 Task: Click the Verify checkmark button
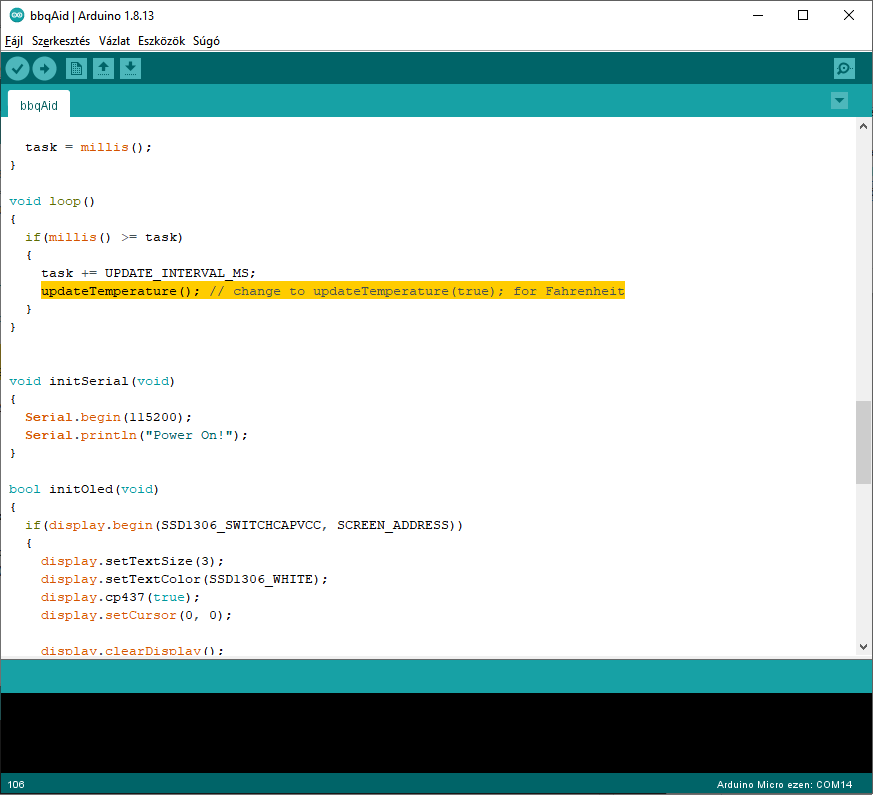point(17,69)
